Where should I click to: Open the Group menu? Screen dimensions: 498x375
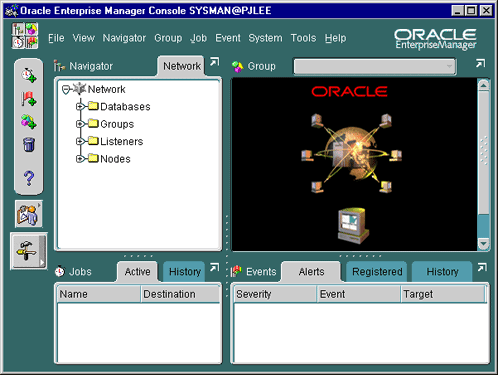tap(168, 38)
